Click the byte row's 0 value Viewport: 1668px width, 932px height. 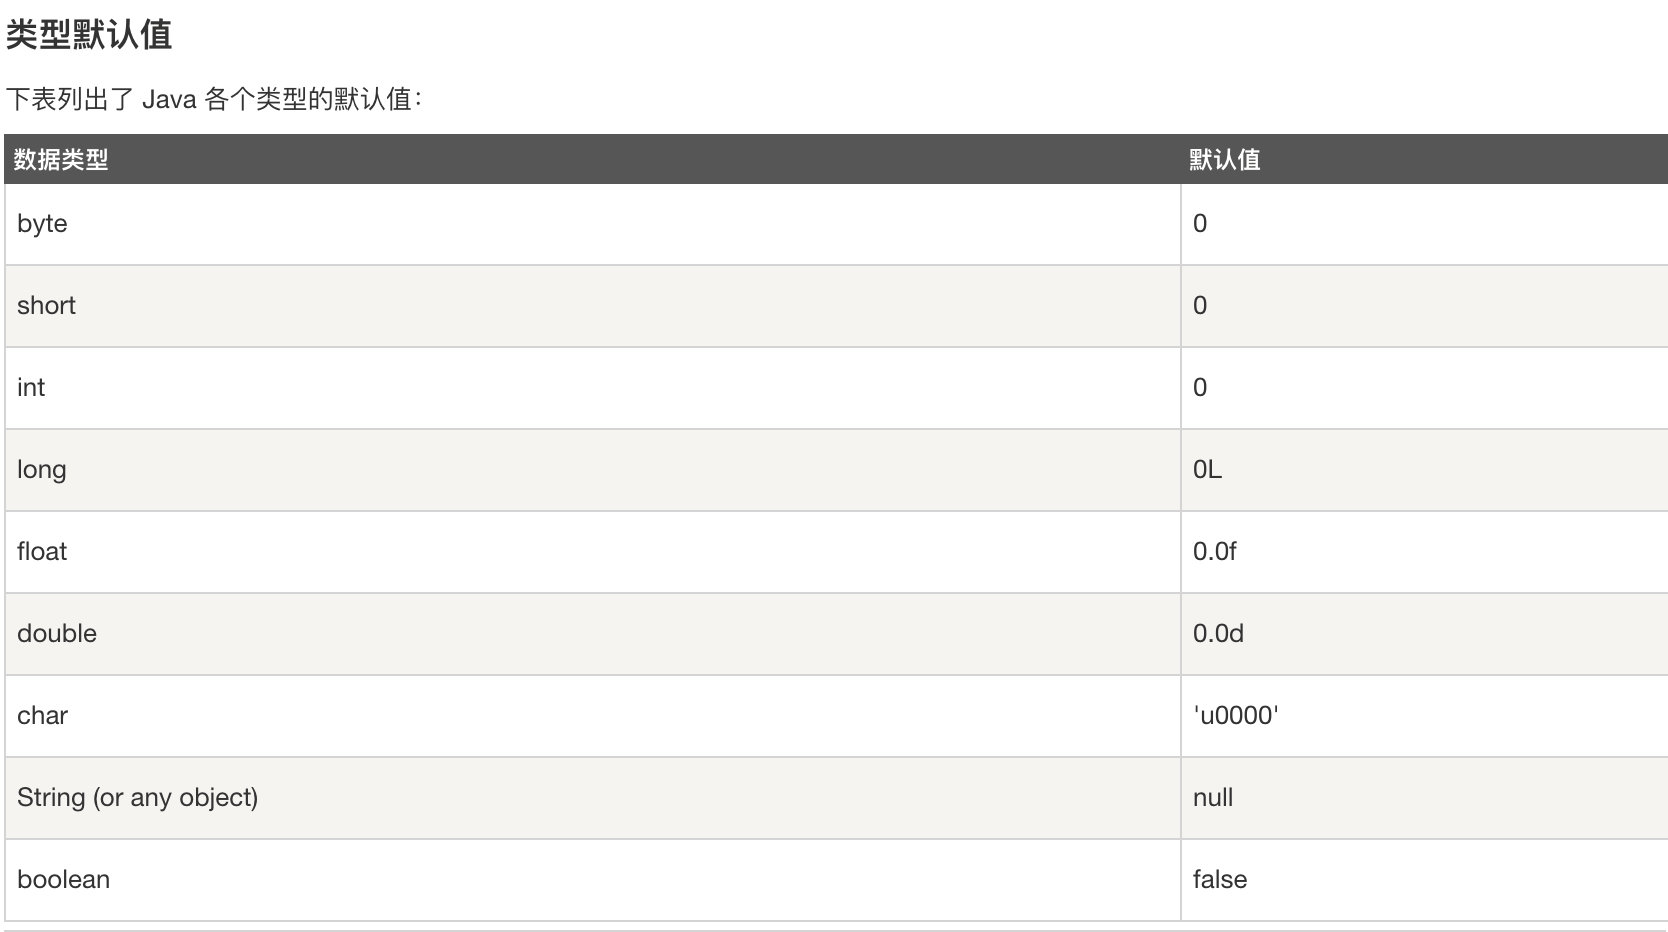[1200, 224]
